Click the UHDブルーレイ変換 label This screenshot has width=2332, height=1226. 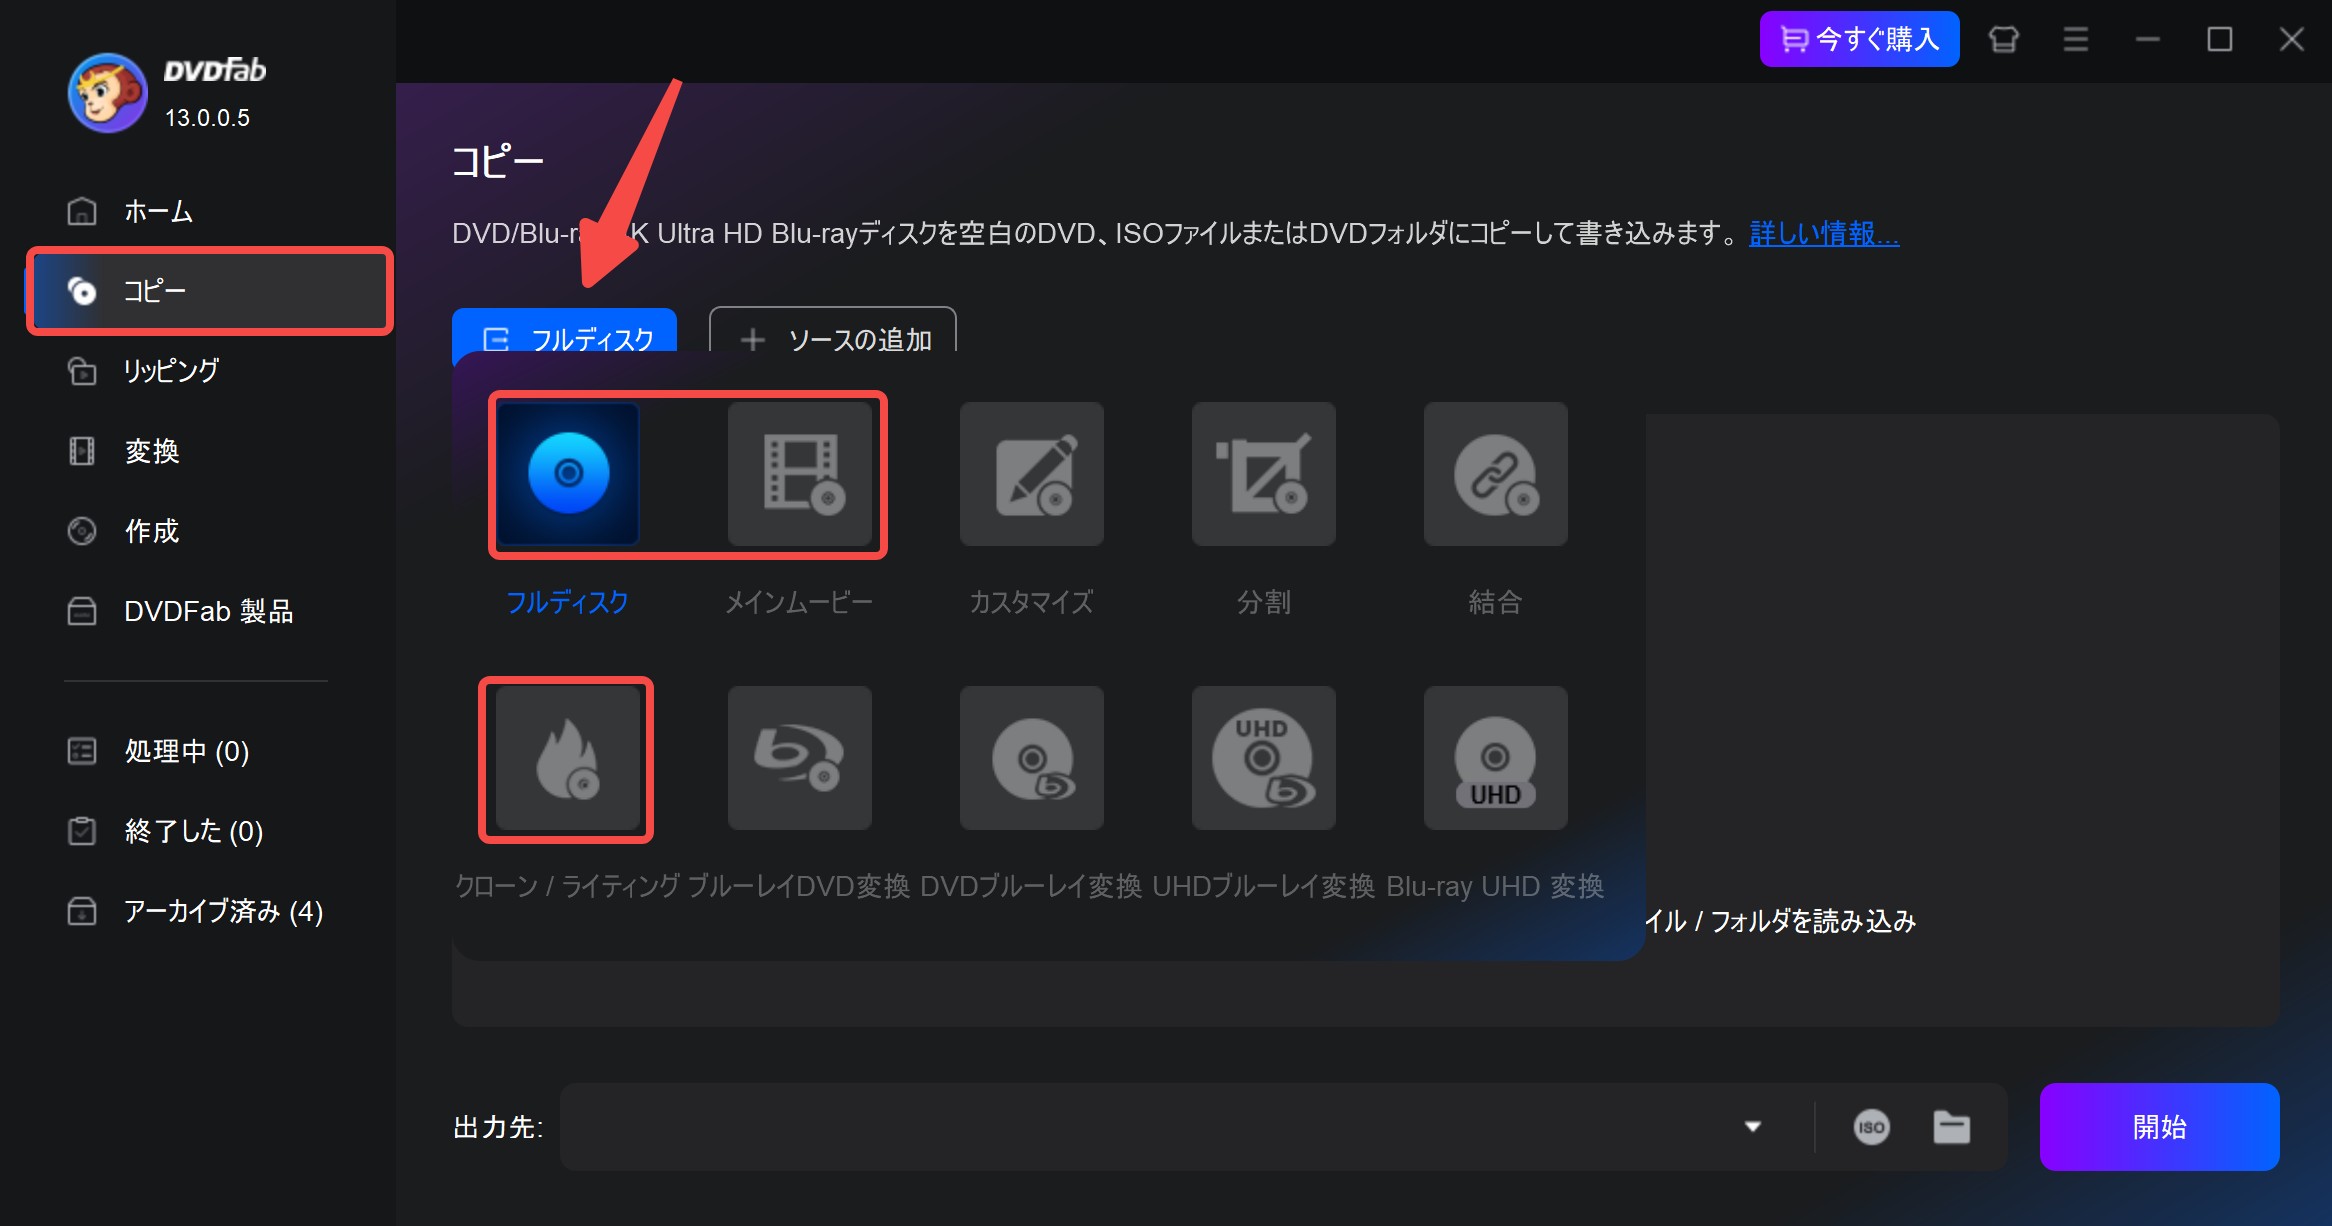point(1263,886)
